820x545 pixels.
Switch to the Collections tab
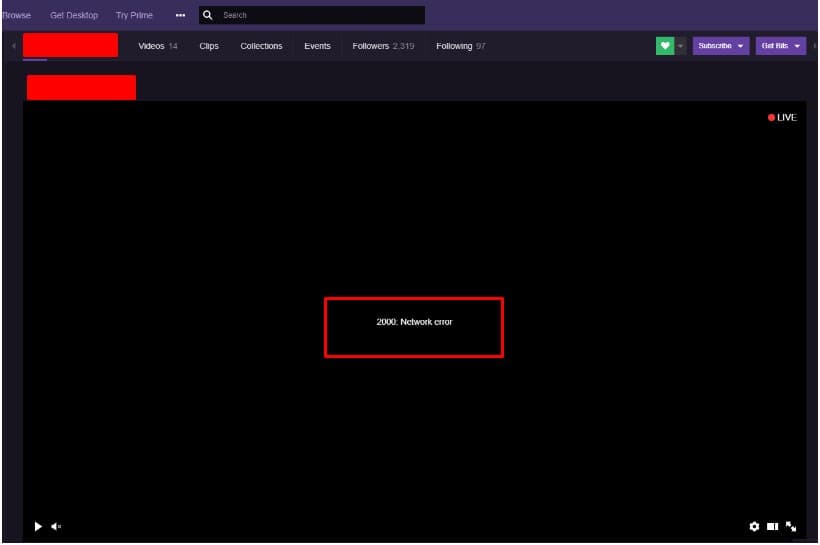[261, 46]
